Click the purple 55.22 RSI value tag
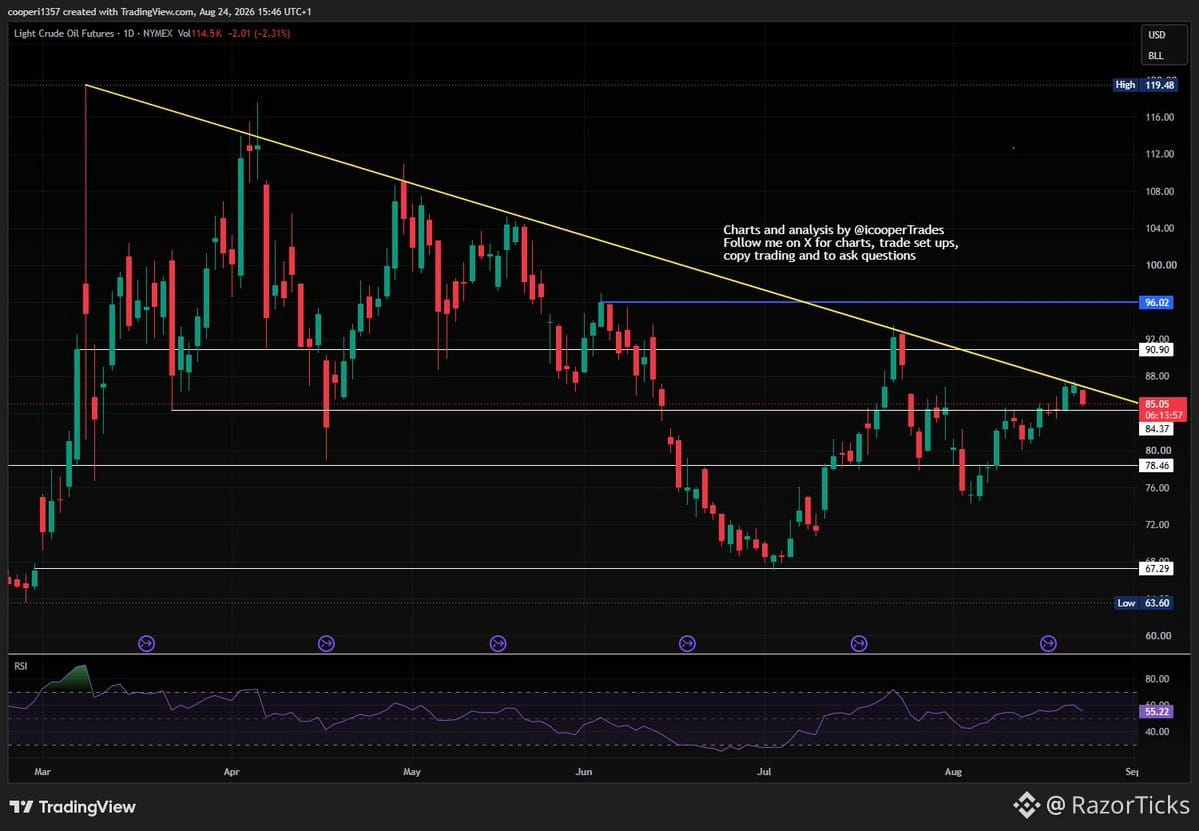The height and width of the screenshot is (831, 1199). click(x=1158, y=712)
